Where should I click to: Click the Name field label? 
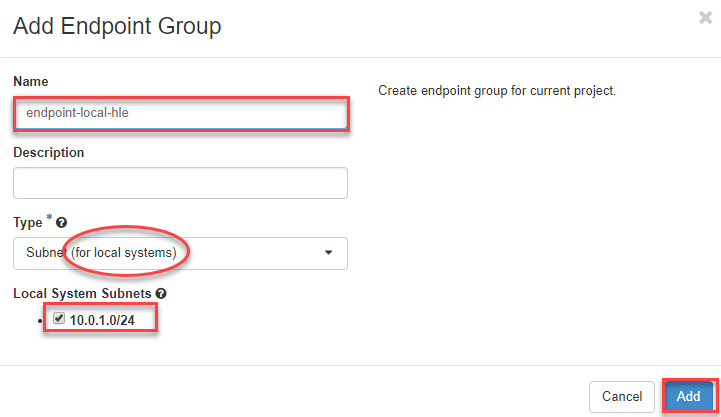pyautogui.click(x=31, y=81)
